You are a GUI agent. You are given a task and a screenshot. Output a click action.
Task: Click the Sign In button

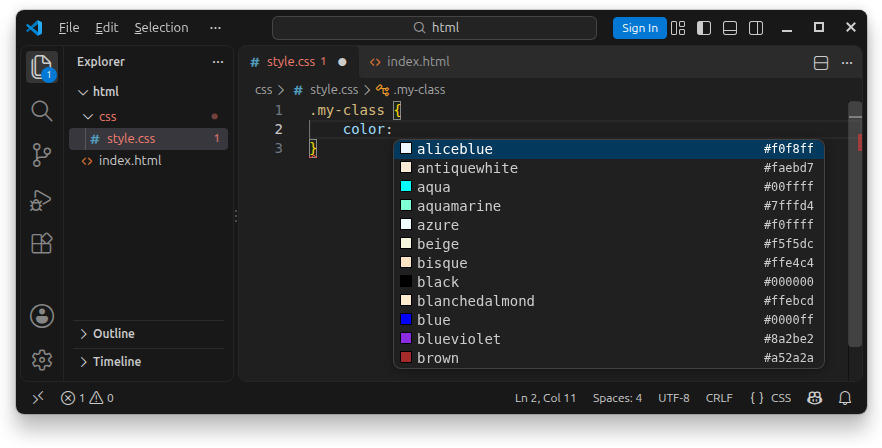[640, 28]
